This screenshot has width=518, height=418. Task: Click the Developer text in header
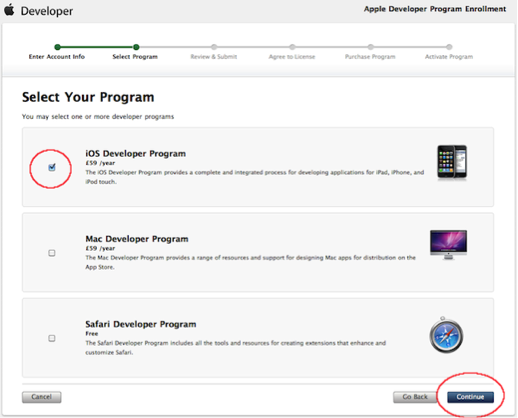[47, 11]
